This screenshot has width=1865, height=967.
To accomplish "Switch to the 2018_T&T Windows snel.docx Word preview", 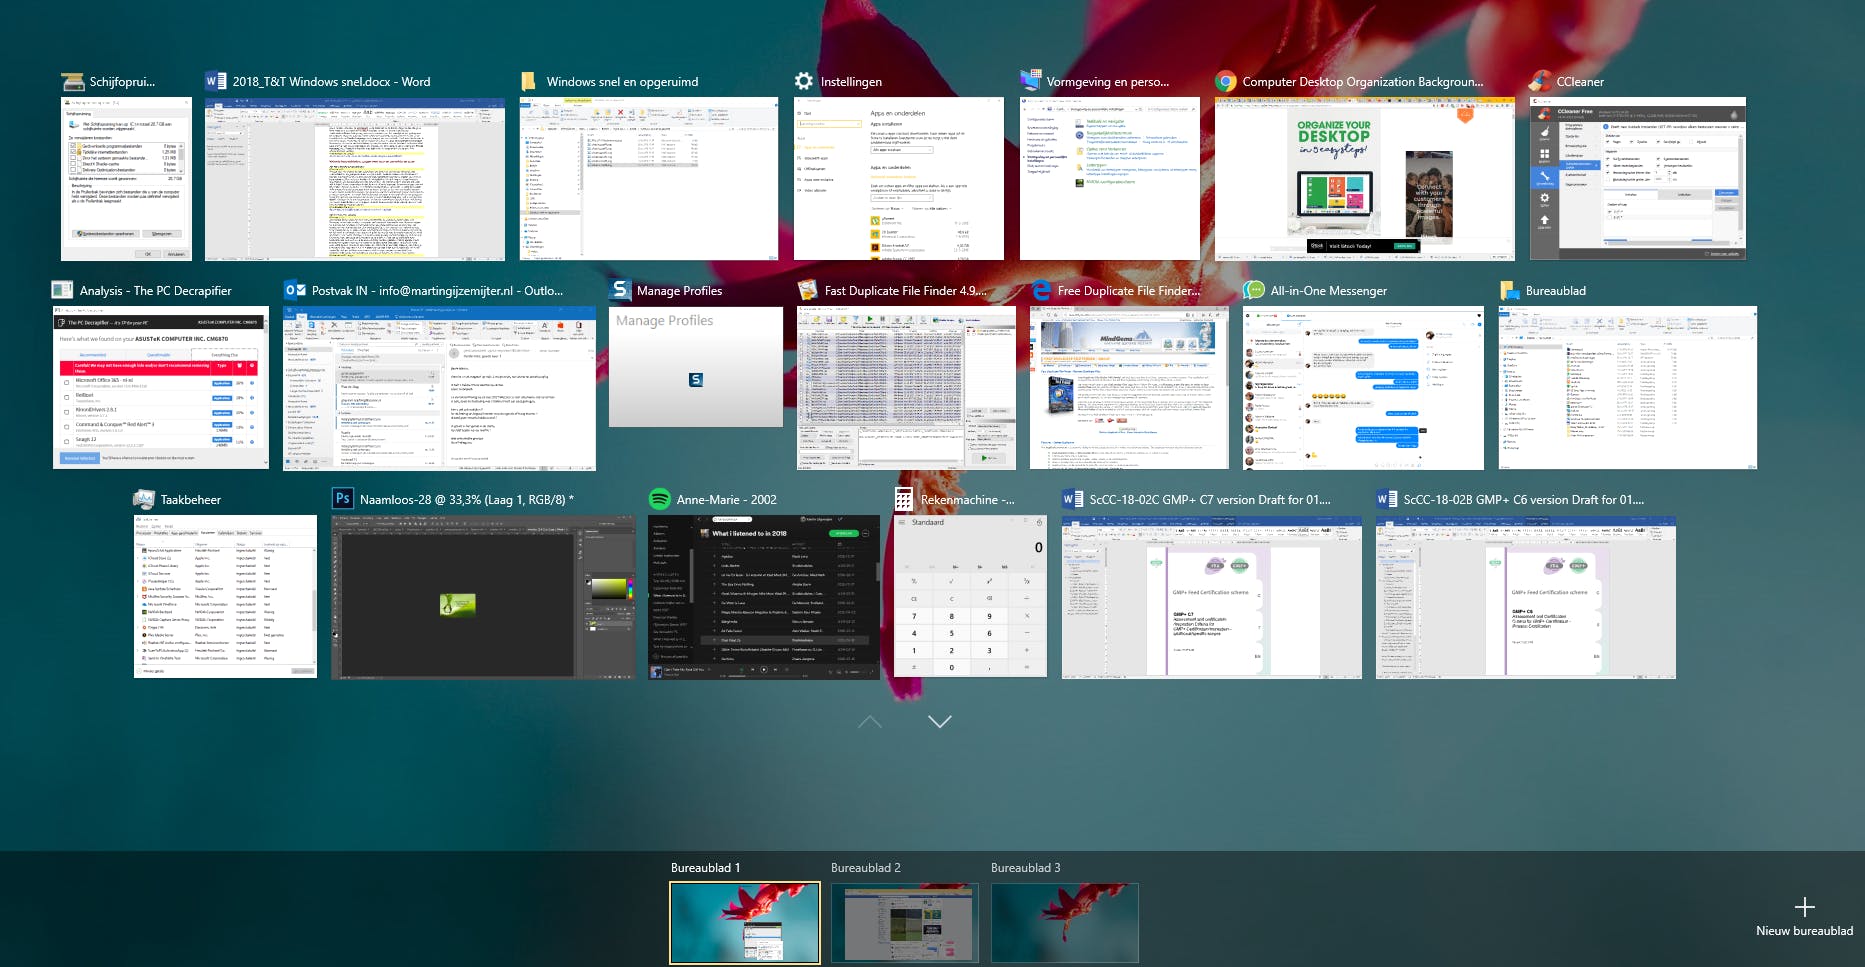I will pyautogui.click(x=355, y=179).
